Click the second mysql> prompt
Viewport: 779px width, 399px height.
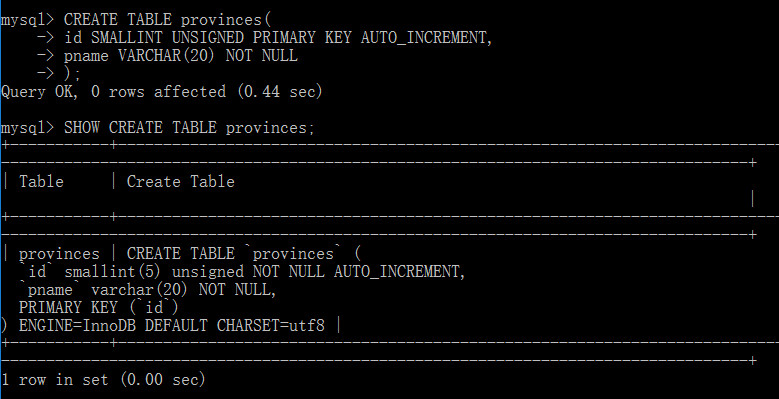[x=27, y=128]
